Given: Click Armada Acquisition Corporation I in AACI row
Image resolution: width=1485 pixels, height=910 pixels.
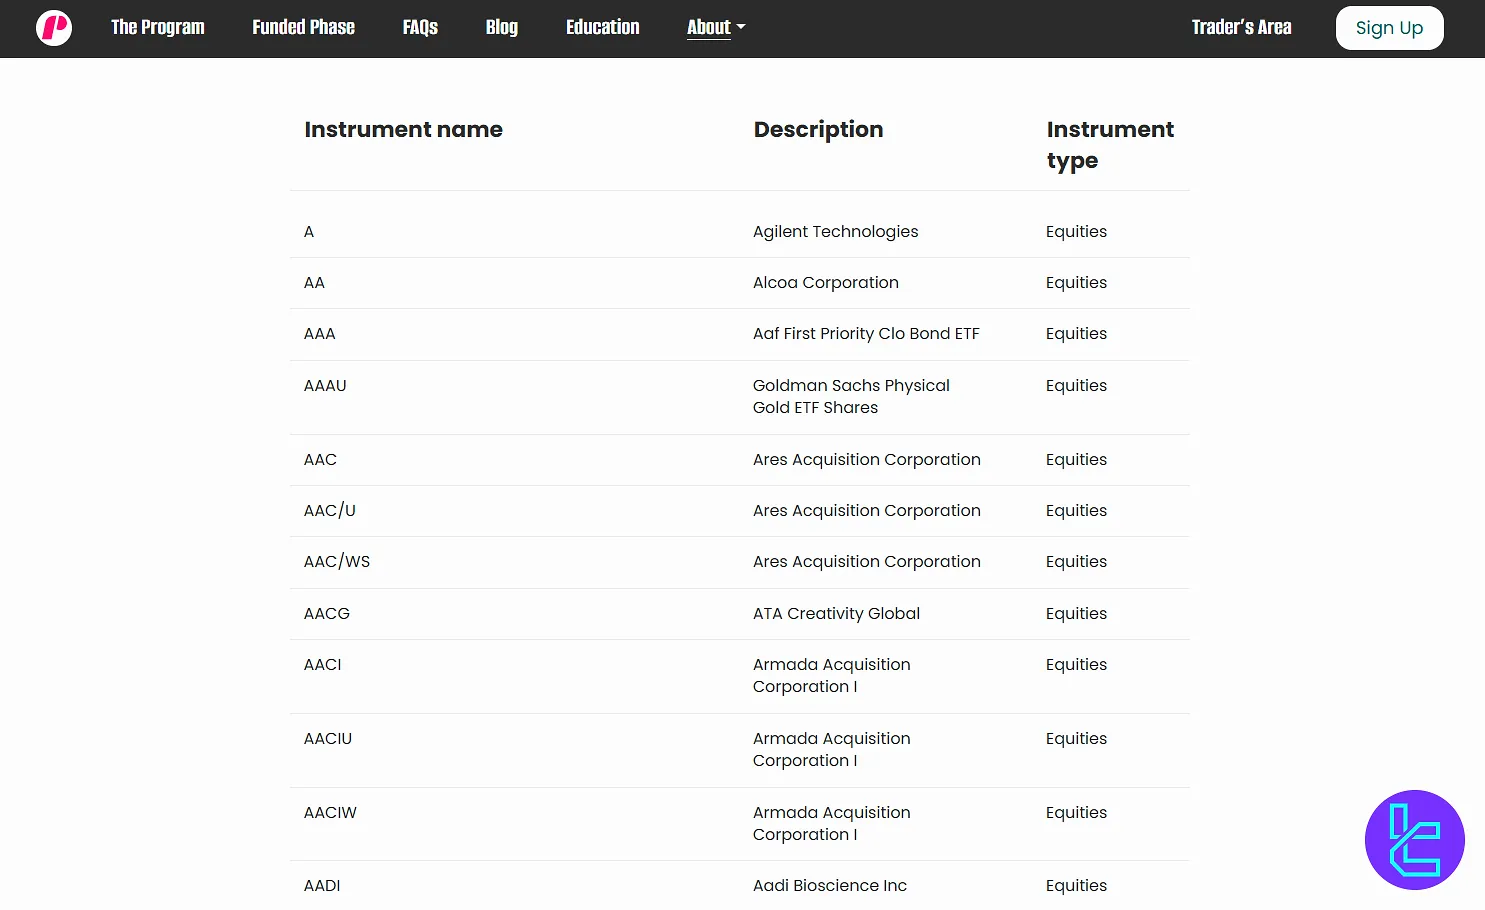Looking at the screenshot, I should [x=831, y=676].
